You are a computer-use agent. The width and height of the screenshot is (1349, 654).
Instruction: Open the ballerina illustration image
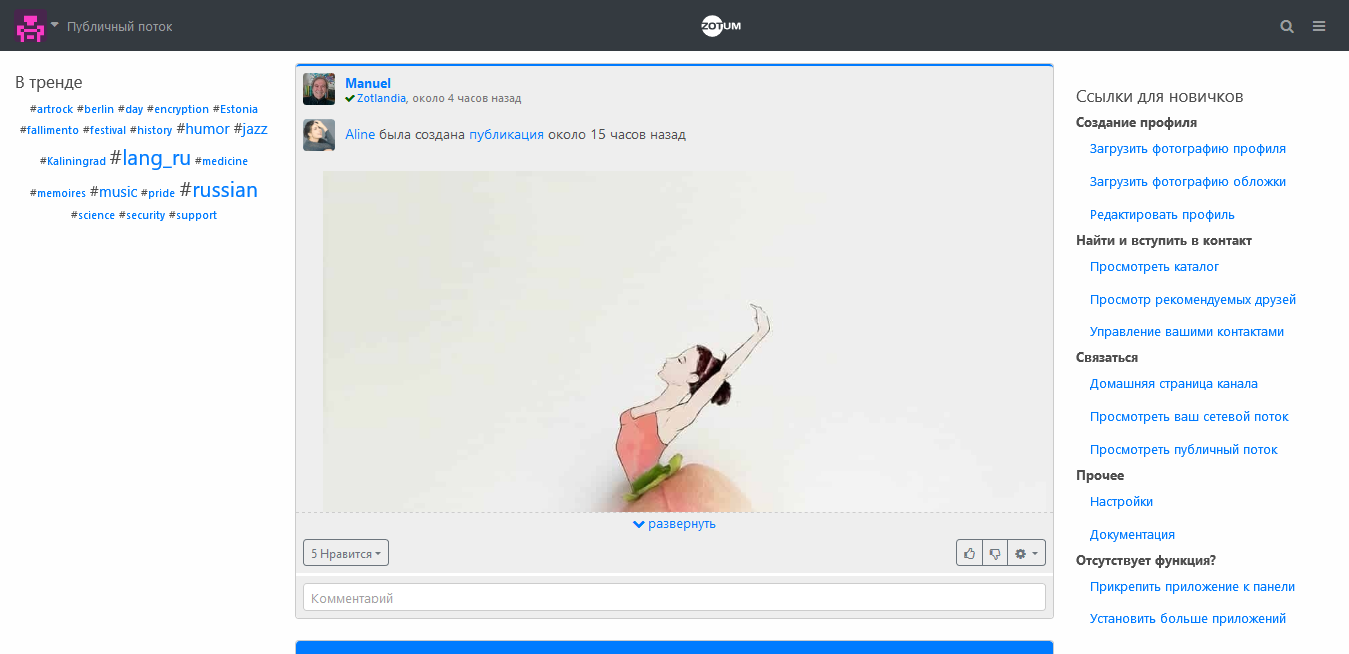(x=688, y=341)
